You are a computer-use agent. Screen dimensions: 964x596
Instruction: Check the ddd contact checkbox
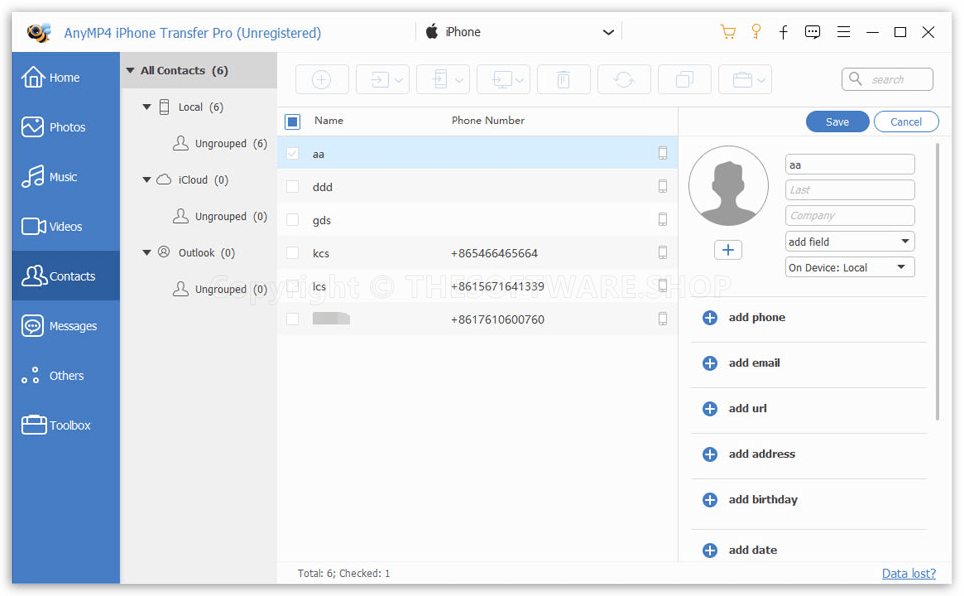[293, 186]
